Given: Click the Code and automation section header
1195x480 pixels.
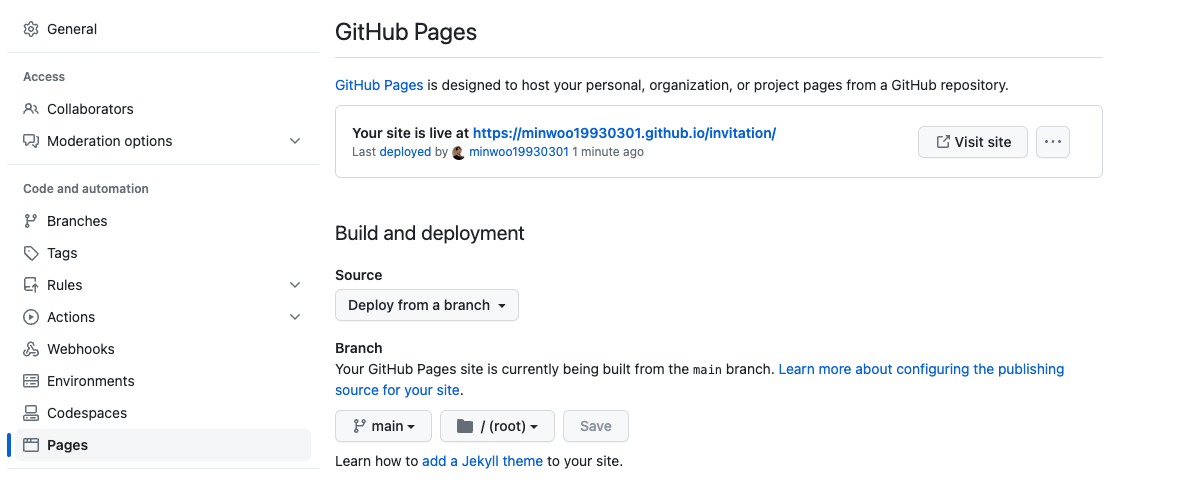Looking at the screenshot, I should tap(86, 188).
